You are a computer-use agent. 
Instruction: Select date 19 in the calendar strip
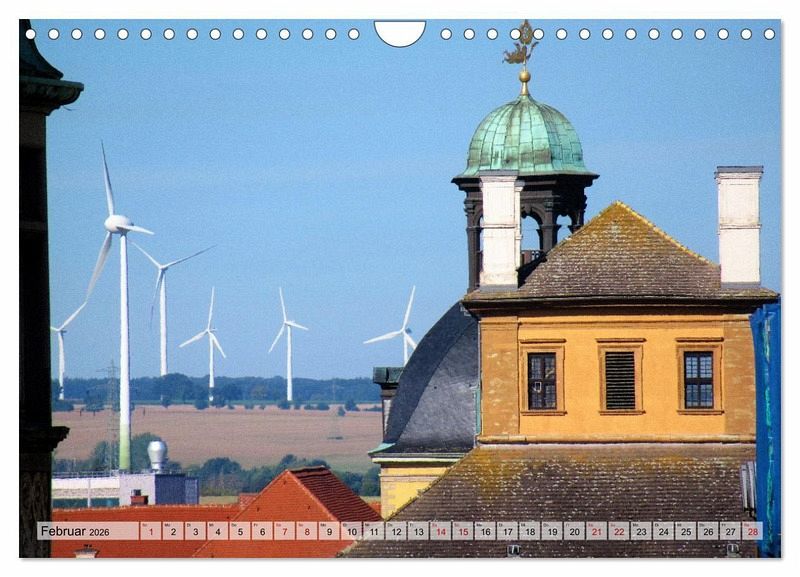coord(553,531)
